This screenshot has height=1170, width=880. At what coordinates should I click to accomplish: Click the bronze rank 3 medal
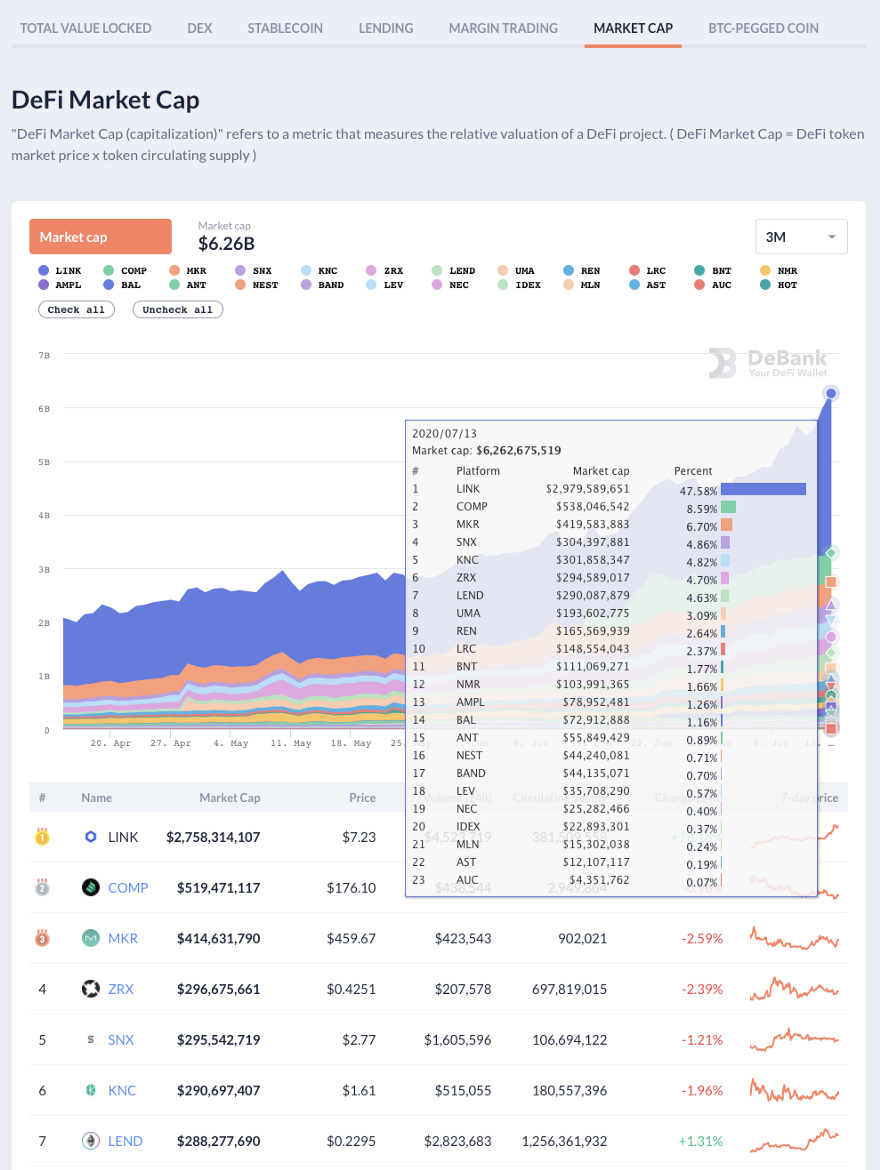tap(43, 938)
